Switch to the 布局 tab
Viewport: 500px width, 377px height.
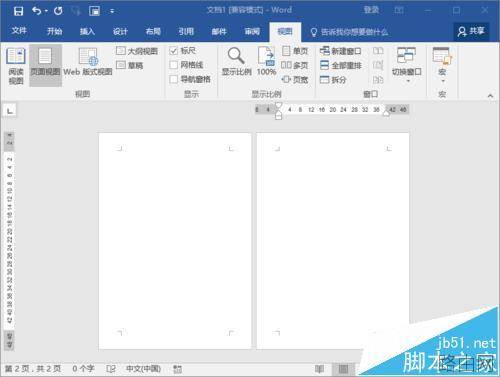[x=153, y=31]
